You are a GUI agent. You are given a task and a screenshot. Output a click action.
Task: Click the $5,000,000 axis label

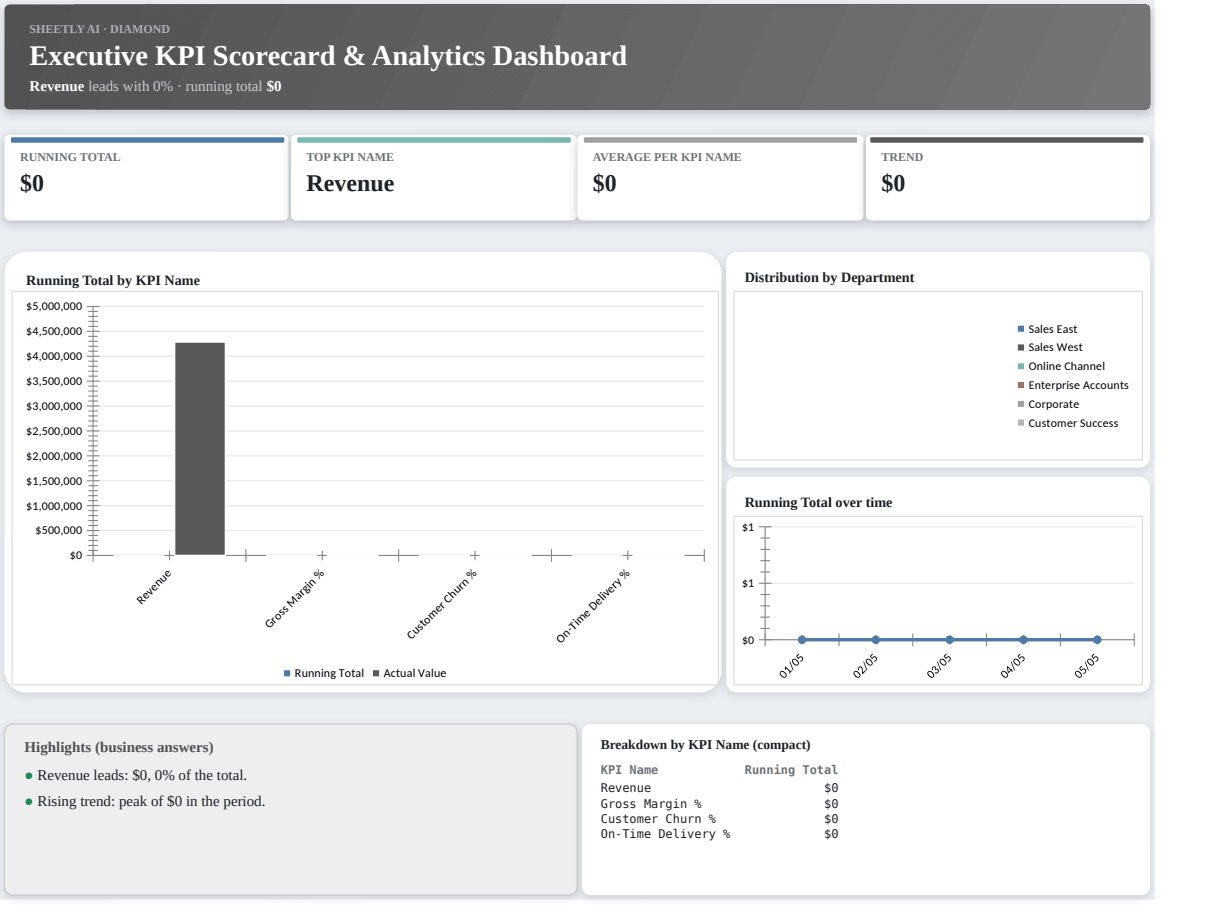[55, 306]
